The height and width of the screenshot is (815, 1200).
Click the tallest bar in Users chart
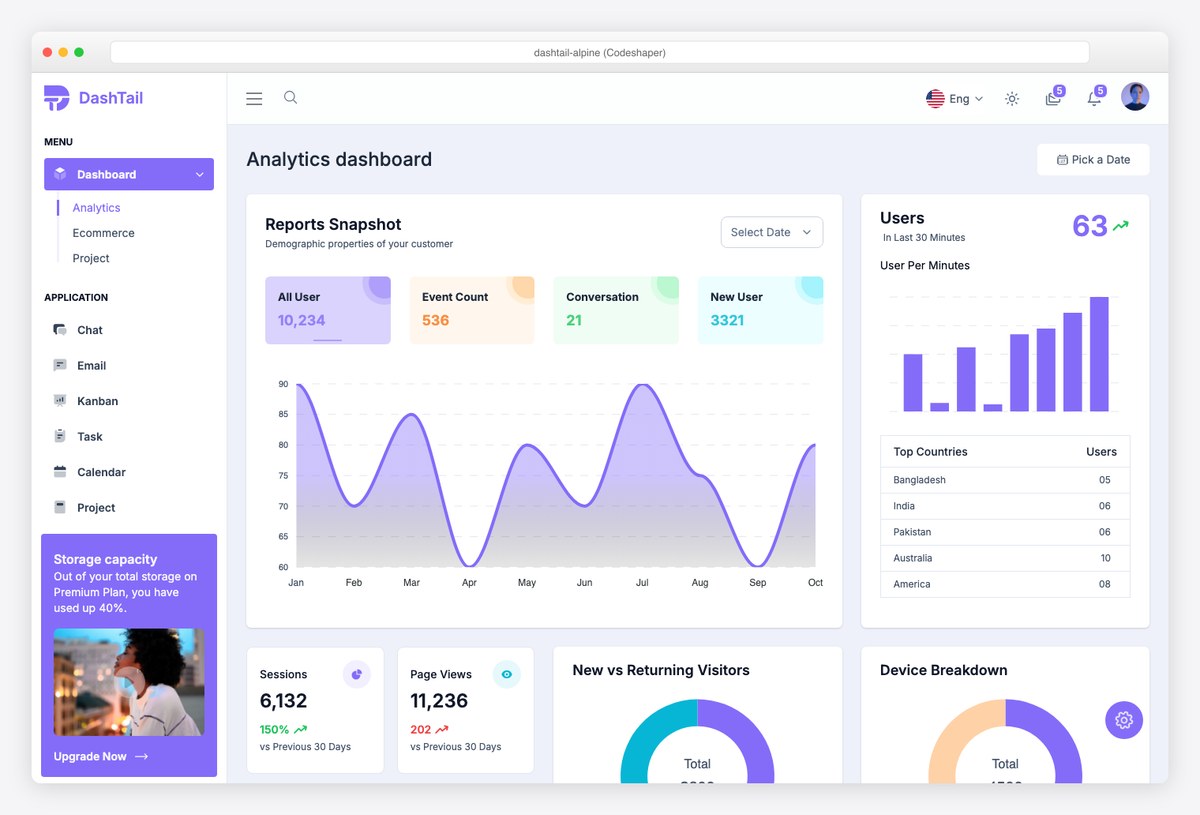pyautogui.click(x=1099, y=354)
